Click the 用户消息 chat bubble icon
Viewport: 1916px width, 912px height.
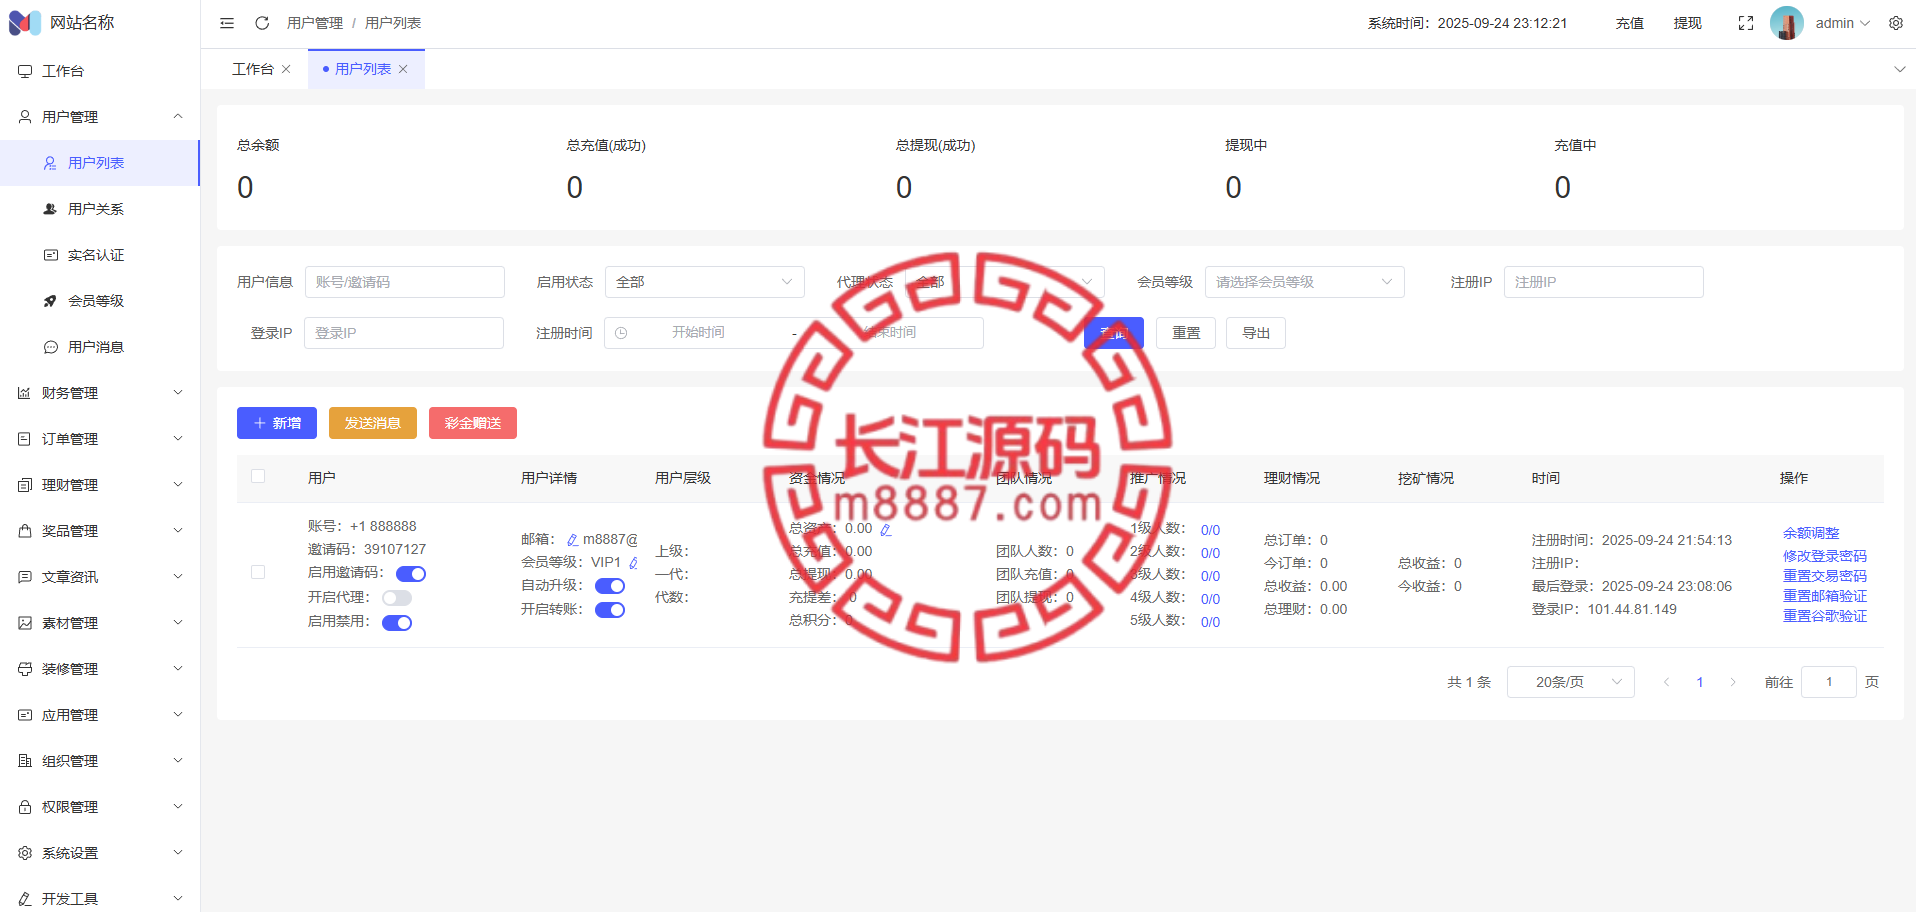(50, 347)
